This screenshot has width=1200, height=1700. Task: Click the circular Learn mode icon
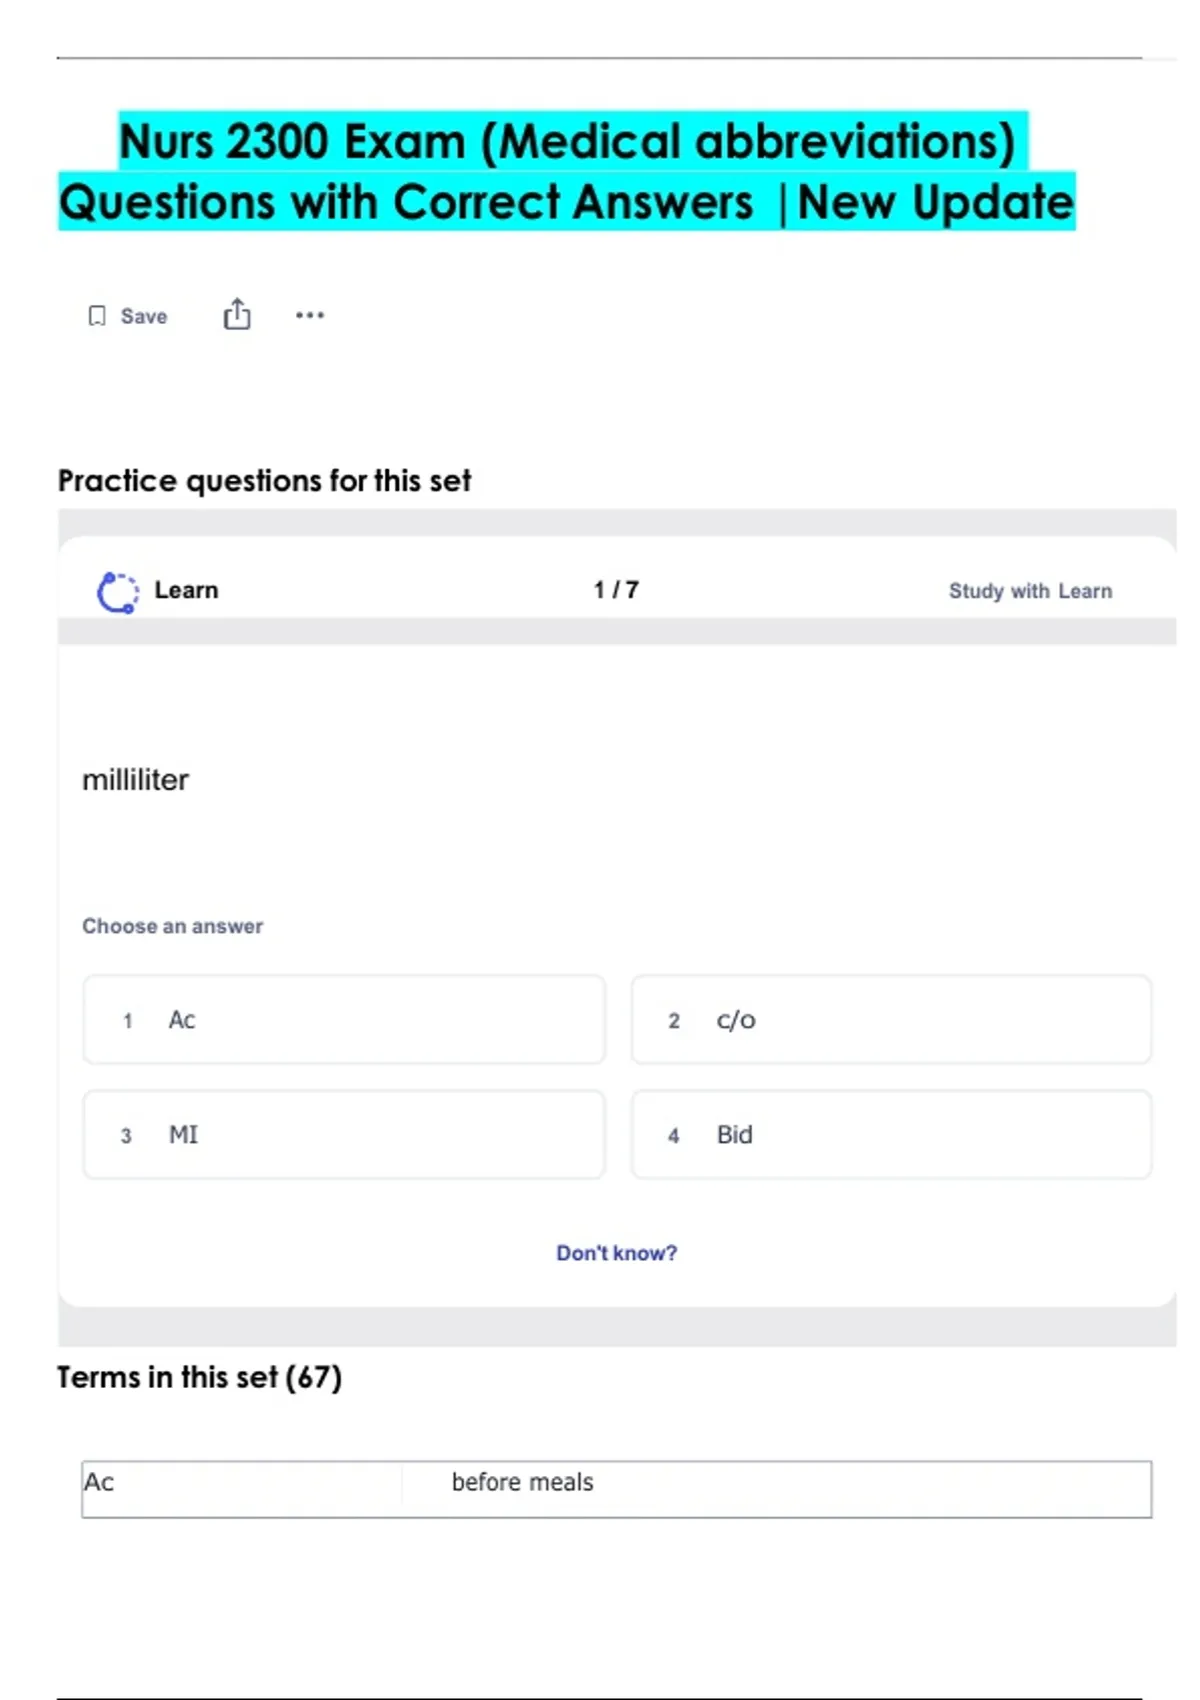tap(117, 592)
